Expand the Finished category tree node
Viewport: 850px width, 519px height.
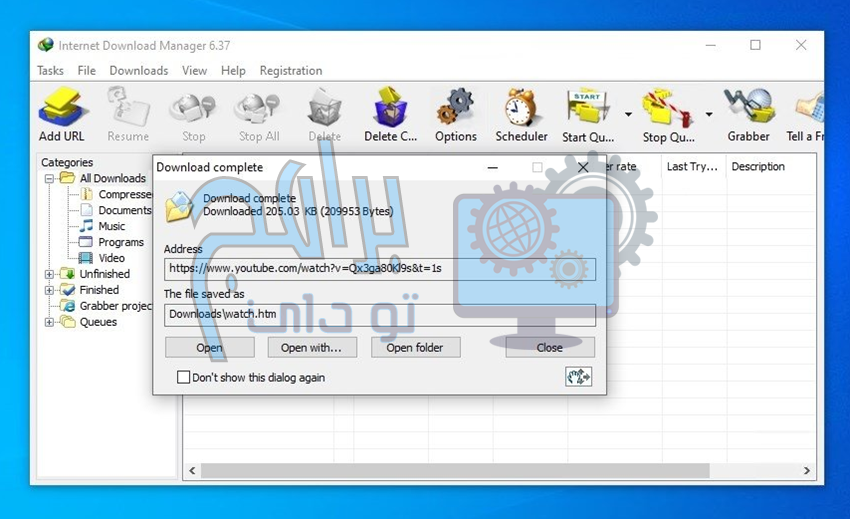pyautogui.click(x=50, y=290)
